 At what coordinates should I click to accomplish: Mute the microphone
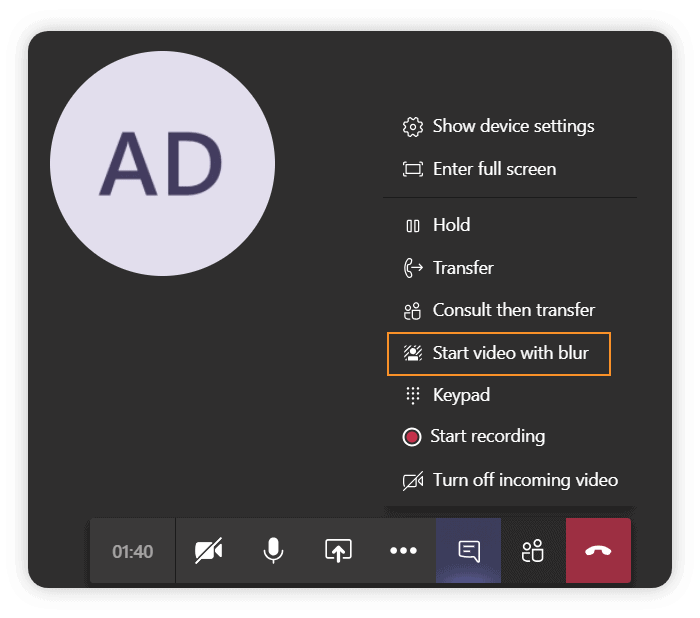273,551
